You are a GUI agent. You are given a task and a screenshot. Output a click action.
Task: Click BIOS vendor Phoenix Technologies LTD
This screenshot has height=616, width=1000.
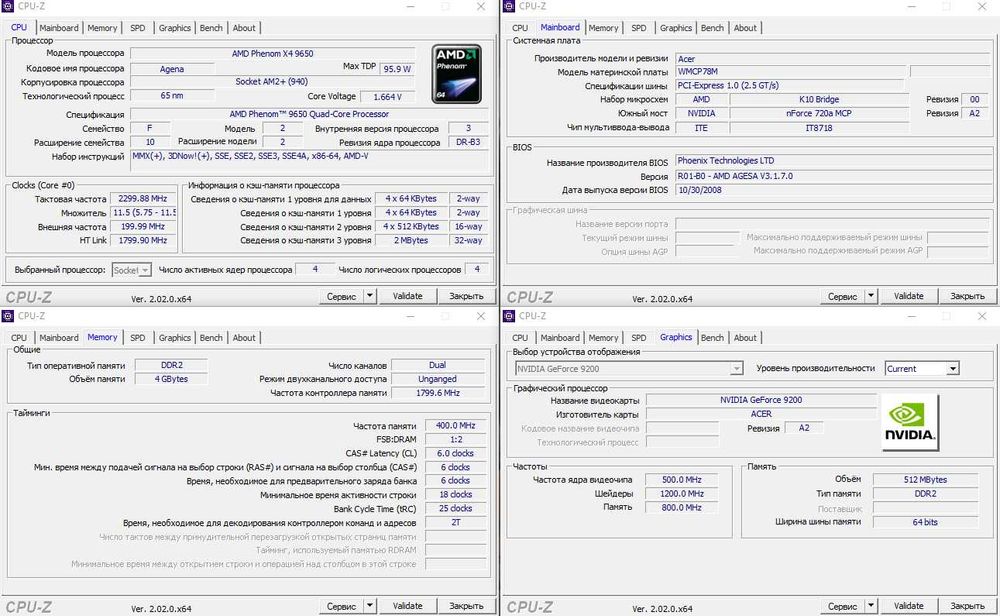834,161
